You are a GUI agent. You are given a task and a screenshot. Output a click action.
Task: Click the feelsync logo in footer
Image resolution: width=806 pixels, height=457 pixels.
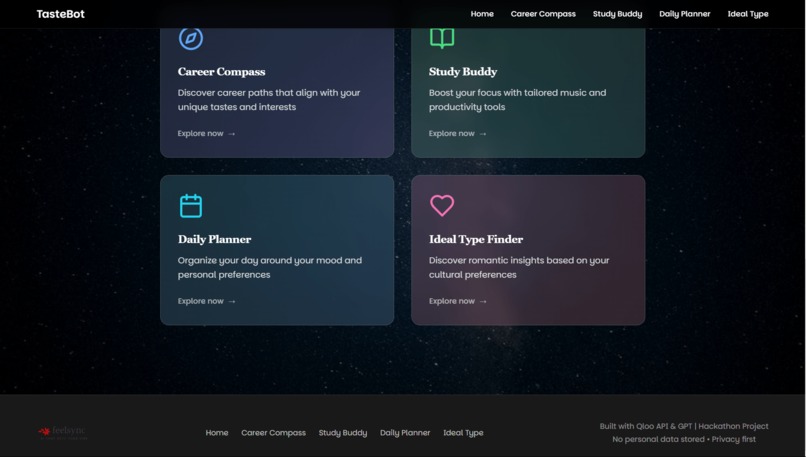[x=62, y=432]
